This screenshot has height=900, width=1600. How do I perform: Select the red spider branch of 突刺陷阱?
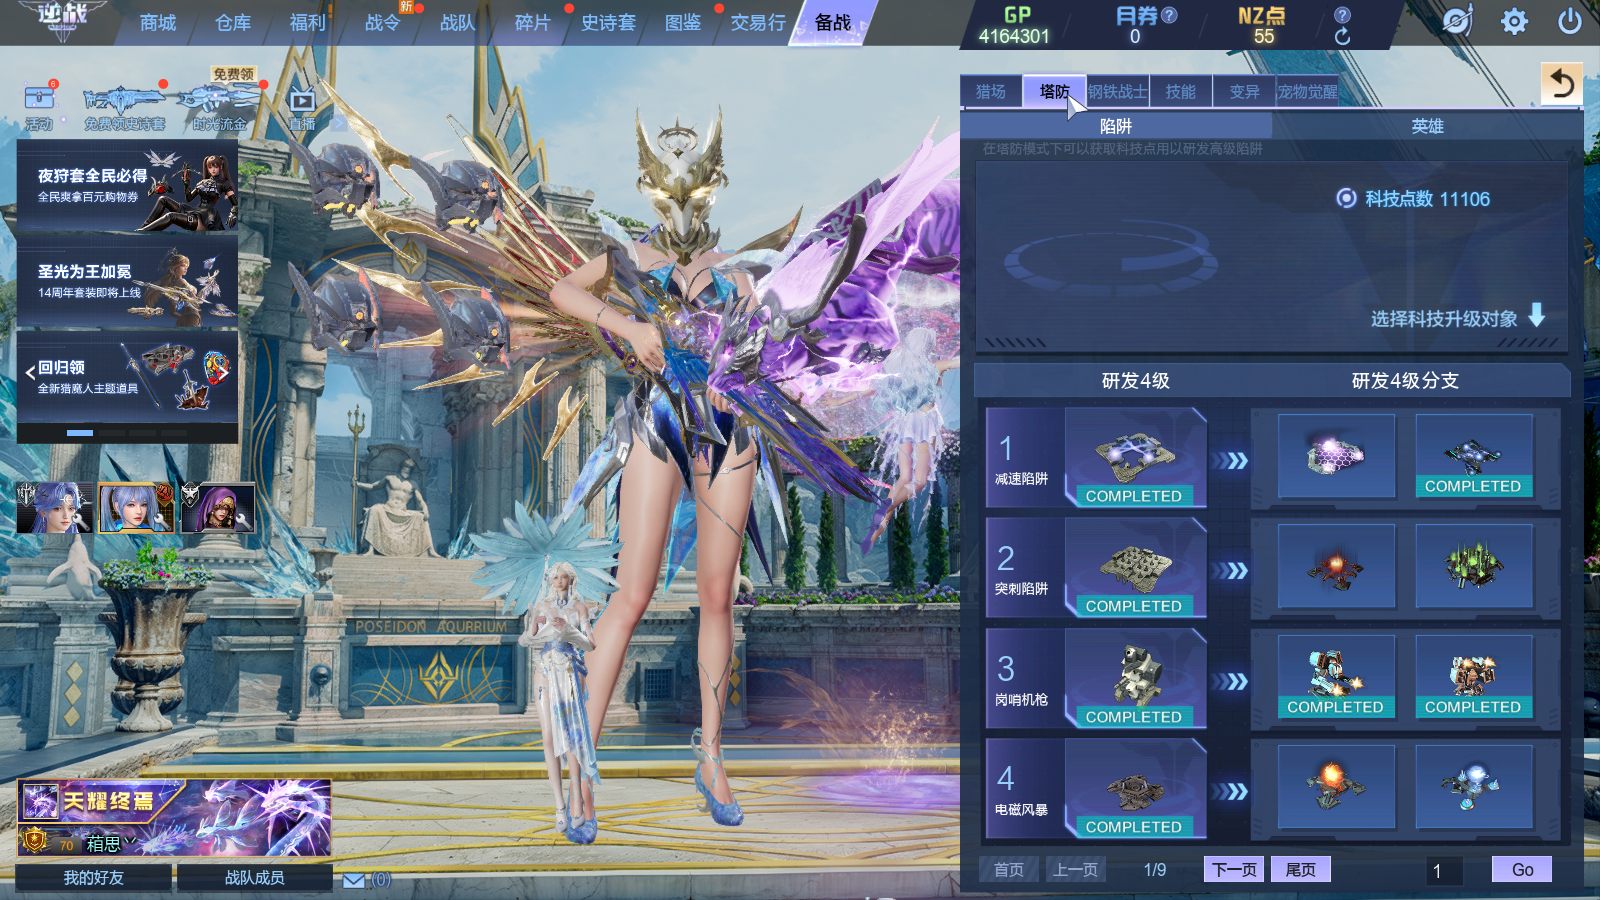pyautogui.click(x=1336, y=566)
